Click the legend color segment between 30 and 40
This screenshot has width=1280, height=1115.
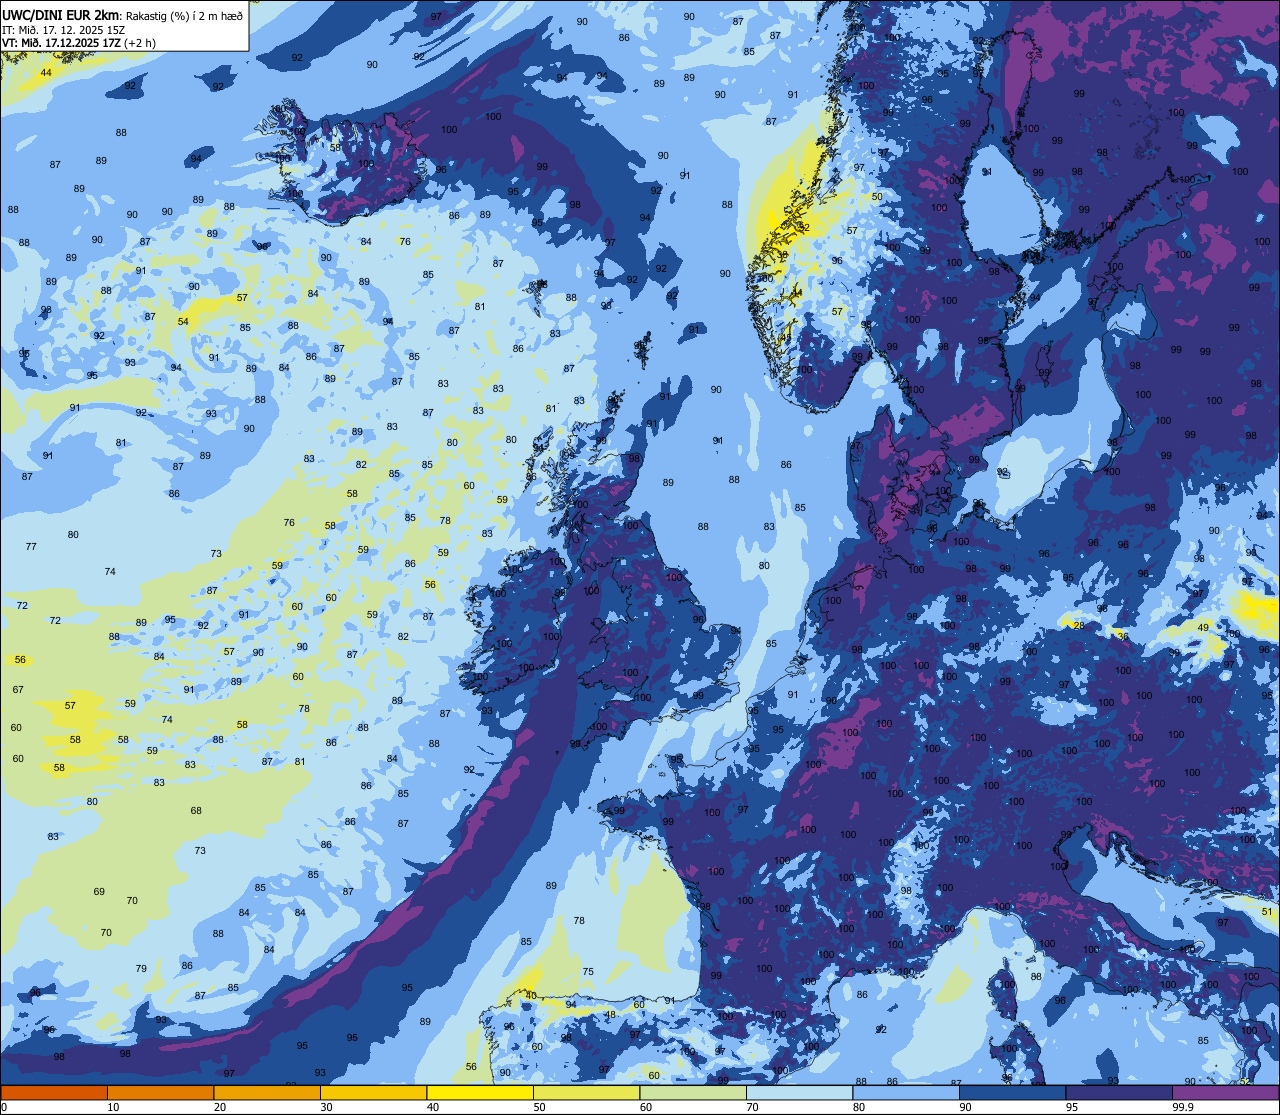point(373,1092)
